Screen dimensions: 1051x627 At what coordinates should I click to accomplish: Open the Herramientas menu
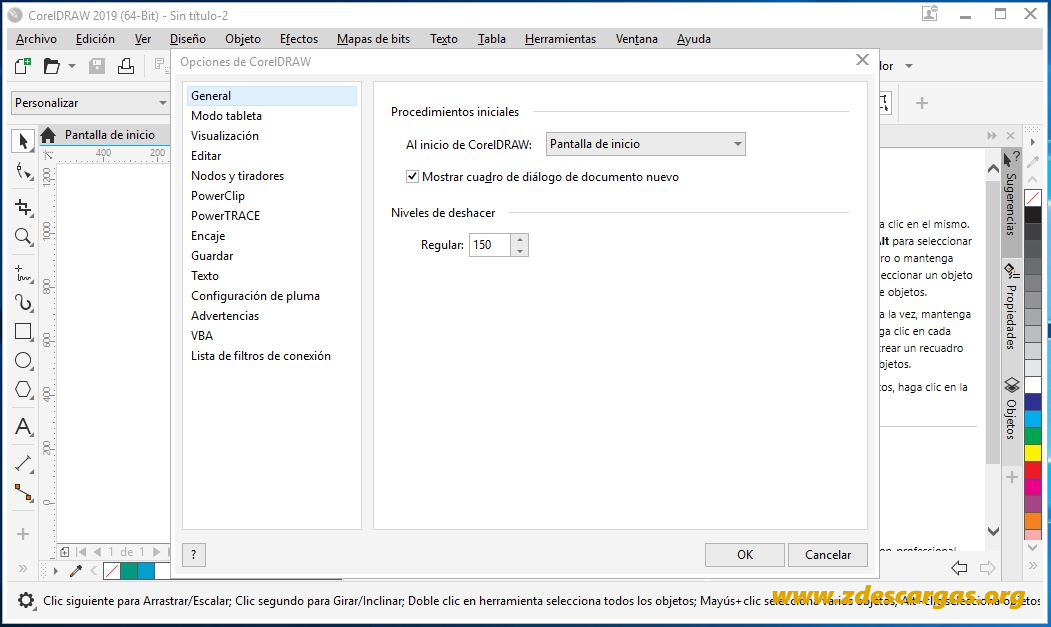(x=560, y=39)
